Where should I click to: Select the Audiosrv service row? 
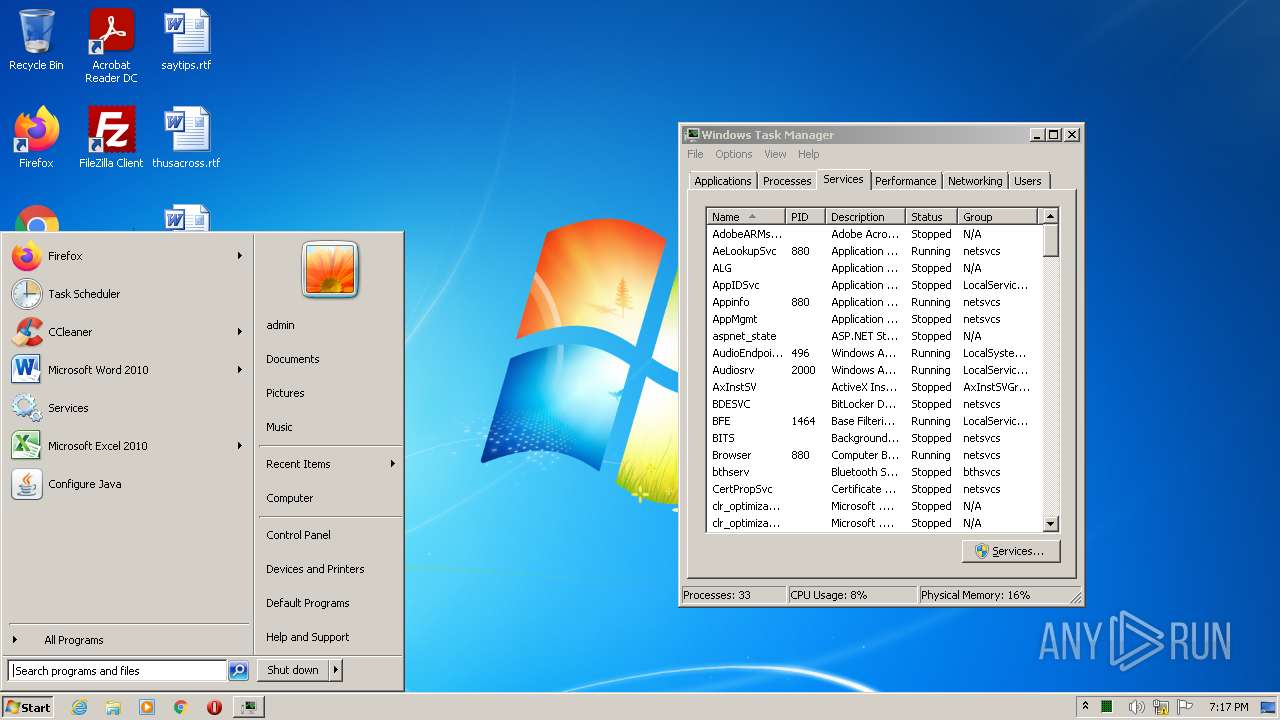pyautogui.click(x=874, y=370)
